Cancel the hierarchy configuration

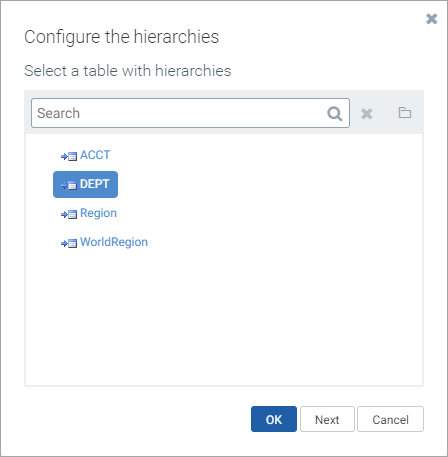pos(390,419)
